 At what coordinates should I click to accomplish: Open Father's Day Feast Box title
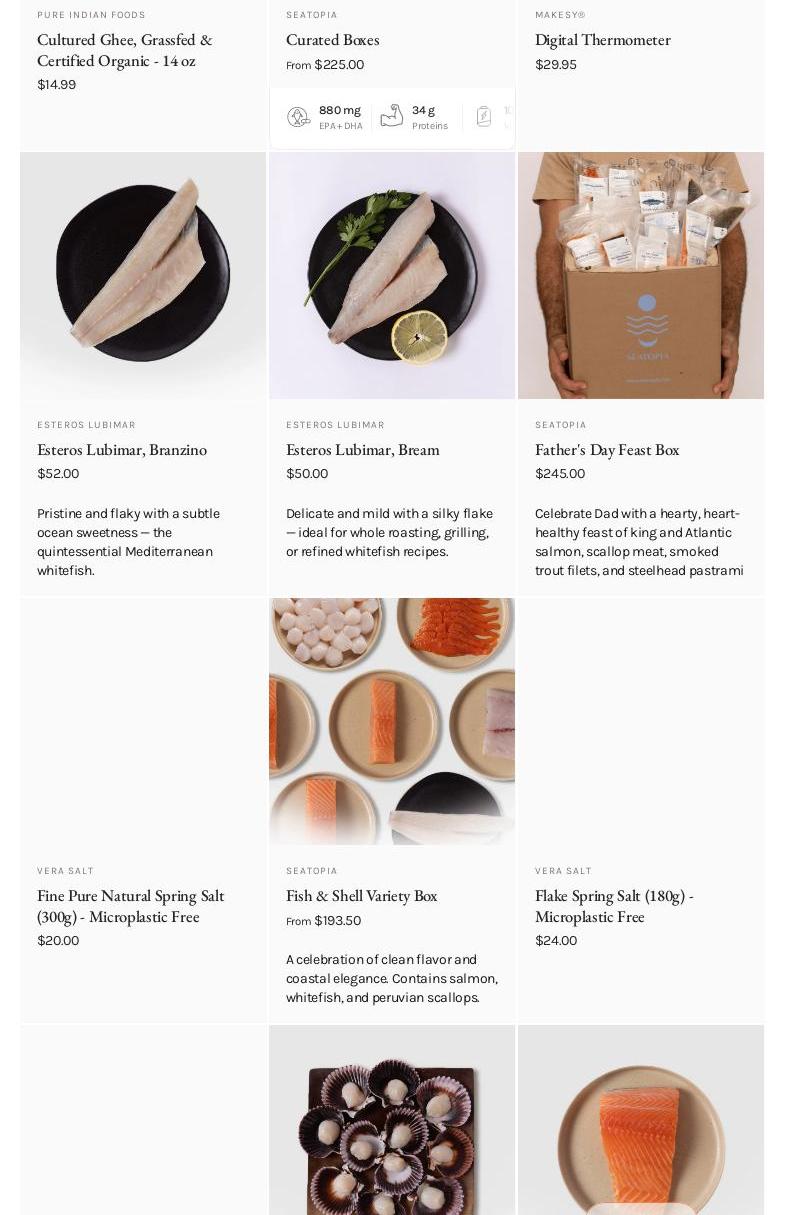coord(607,449)
